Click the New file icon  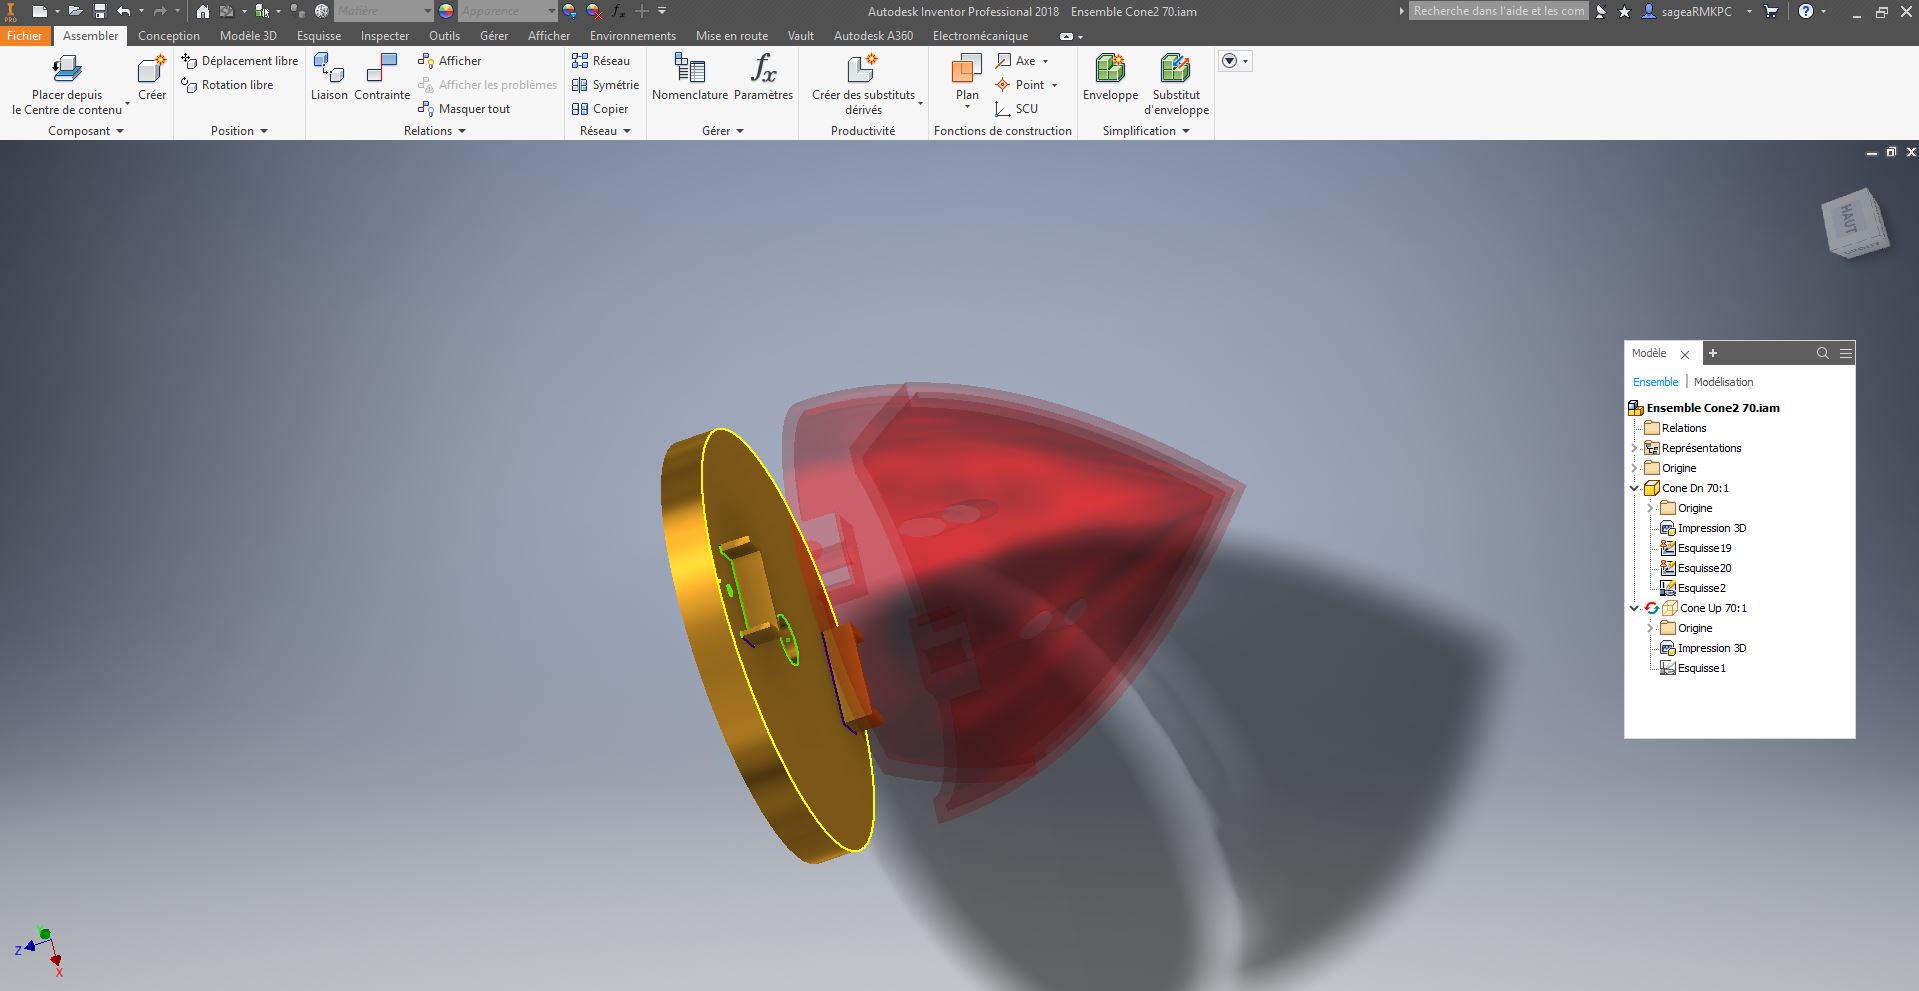click(39, 11)
